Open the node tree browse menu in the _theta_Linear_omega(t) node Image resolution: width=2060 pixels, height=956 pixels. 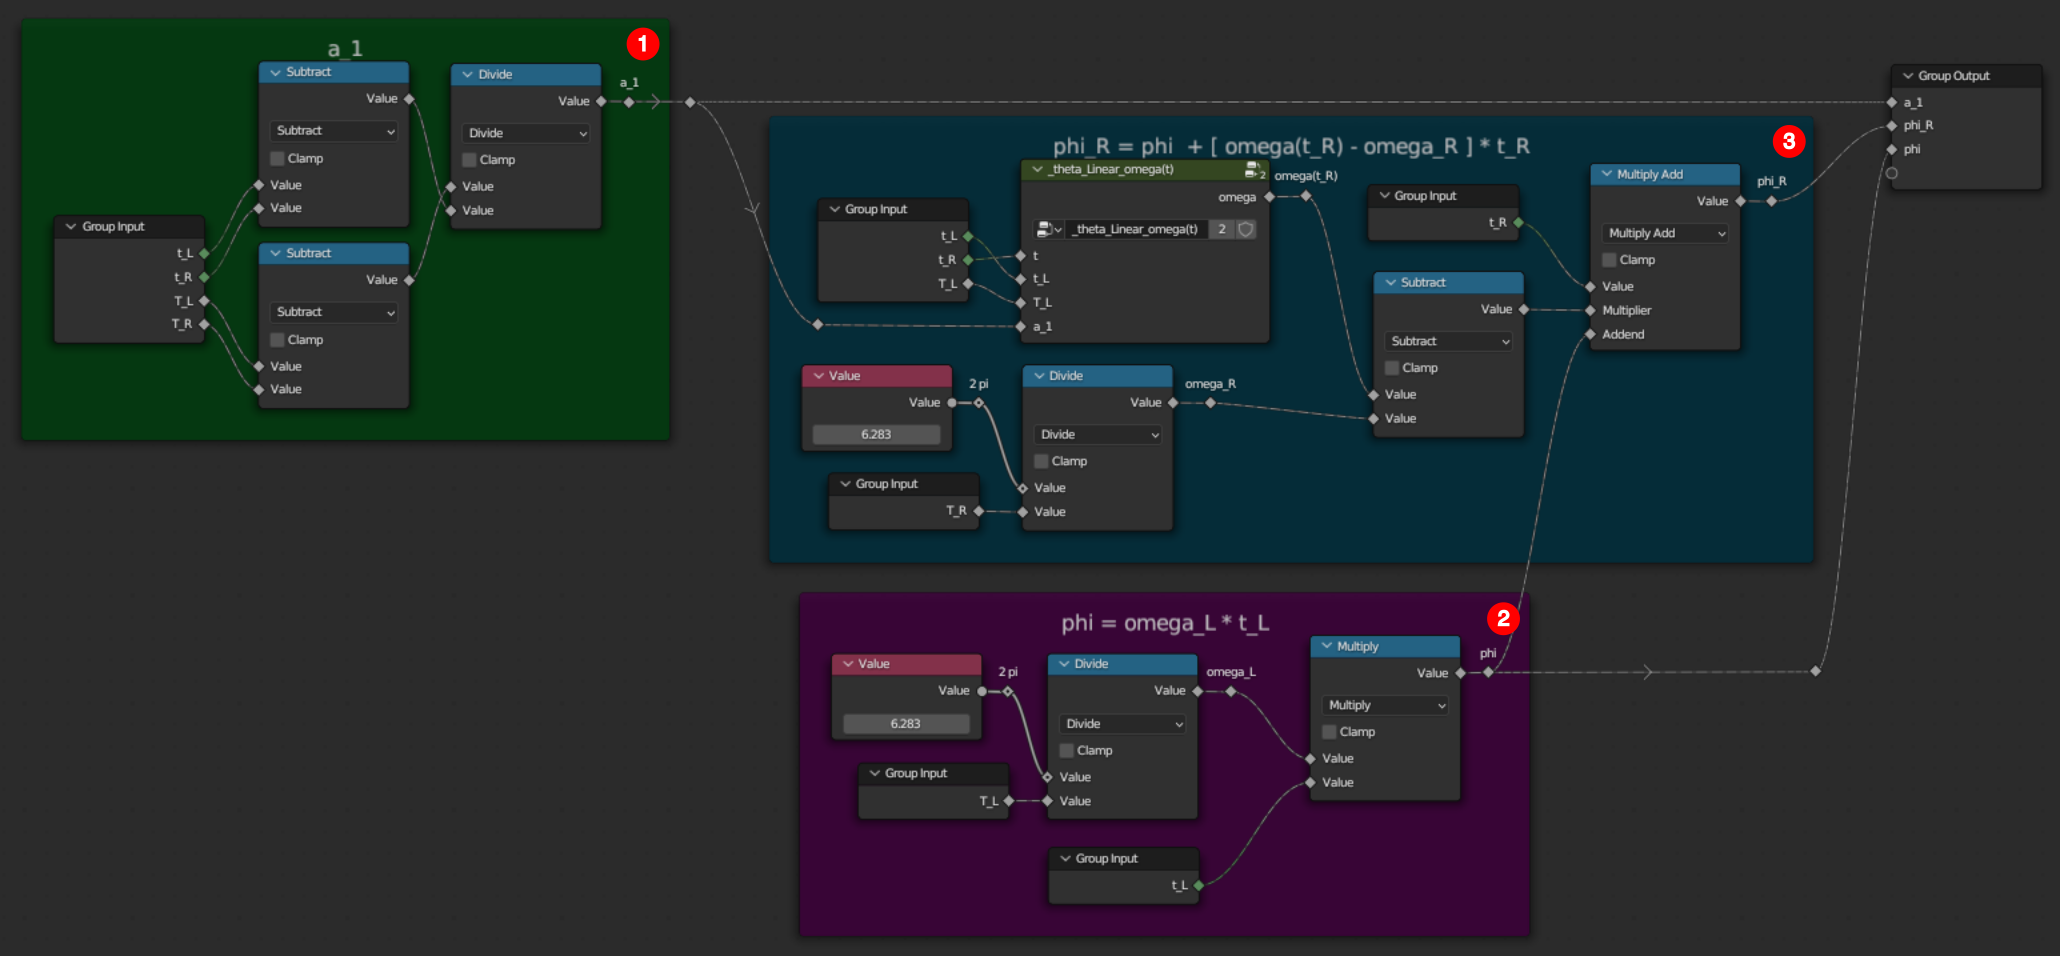tap(1049, 229)
